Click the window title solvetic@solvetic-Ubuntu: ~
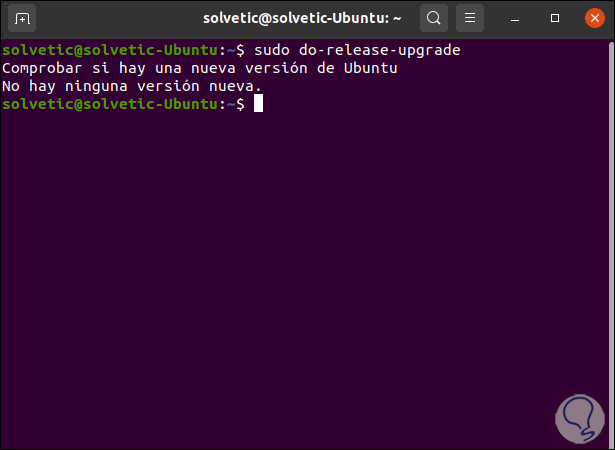615x450 pixels. [302, 18]
